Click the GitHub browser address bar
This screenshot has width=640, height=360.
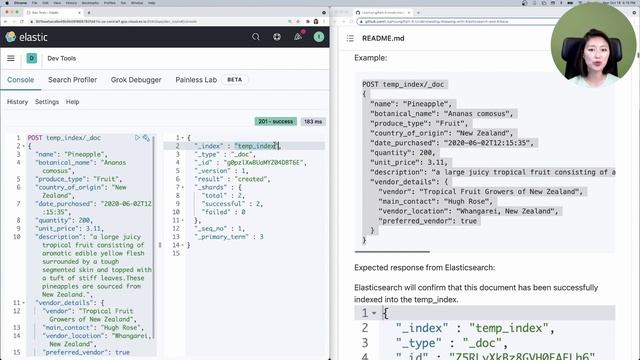coord(453,21)
